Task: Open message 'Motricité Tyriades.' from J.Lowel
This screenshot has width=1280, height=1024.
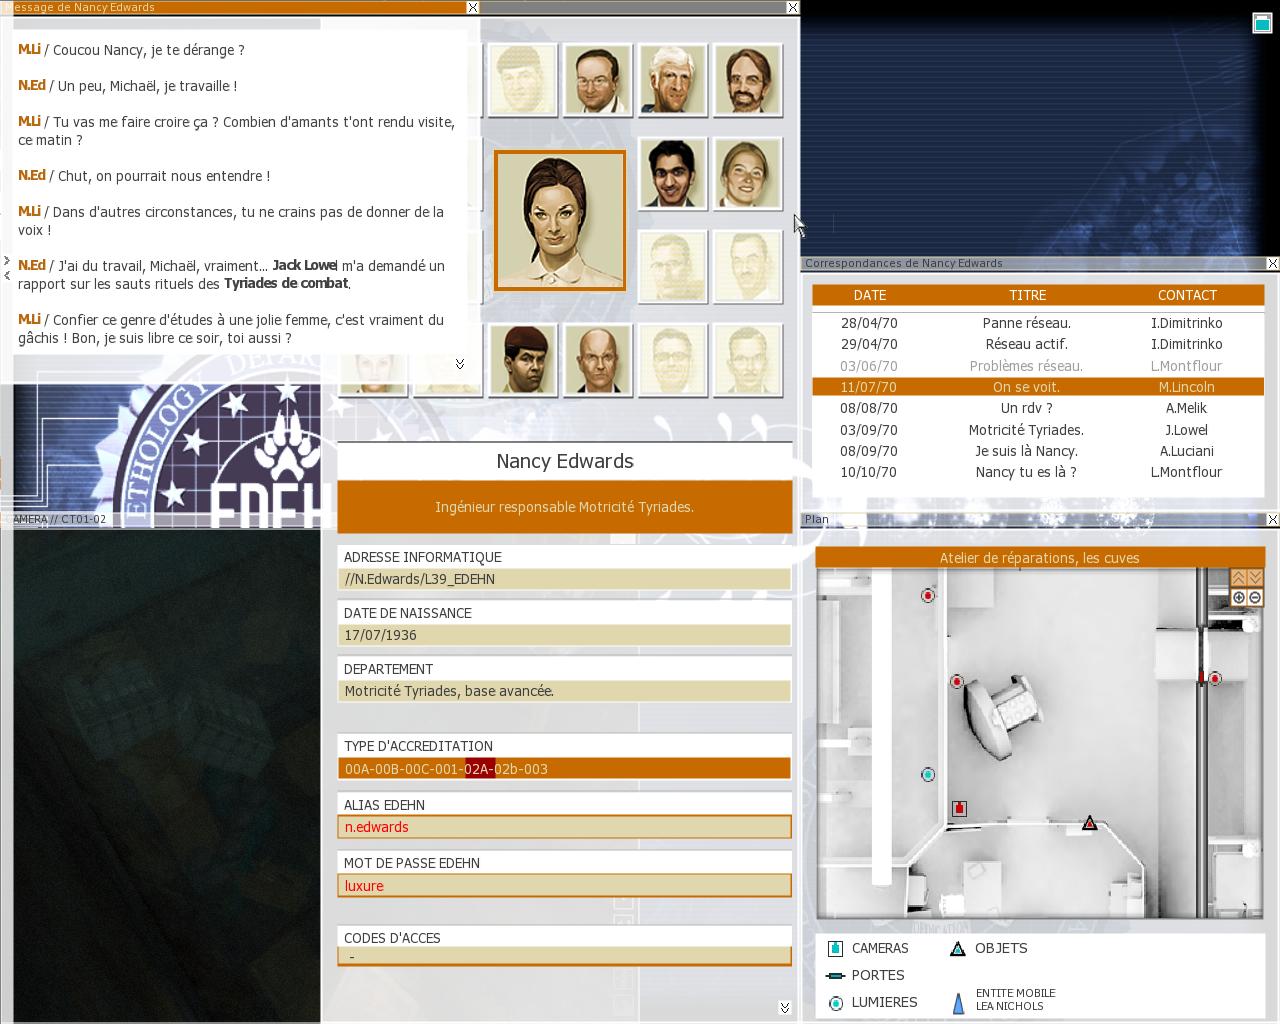Action: click(x=1026, y=430)
